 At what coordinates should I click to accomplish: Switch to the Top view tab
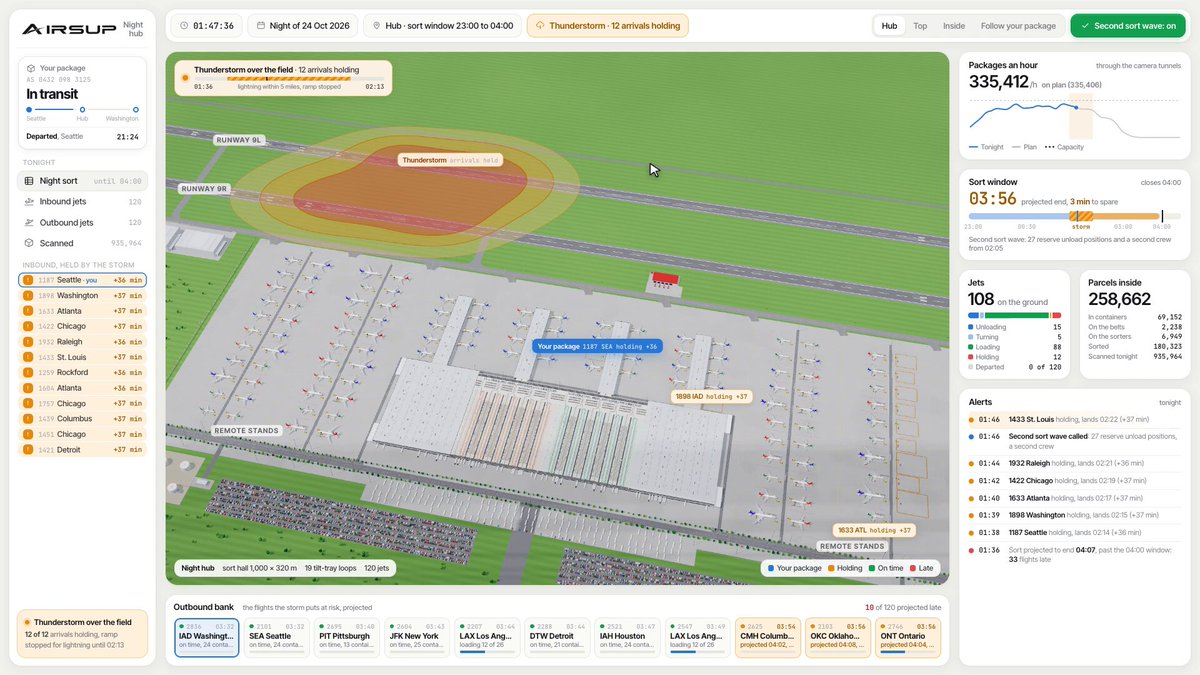tap(920, 26)
